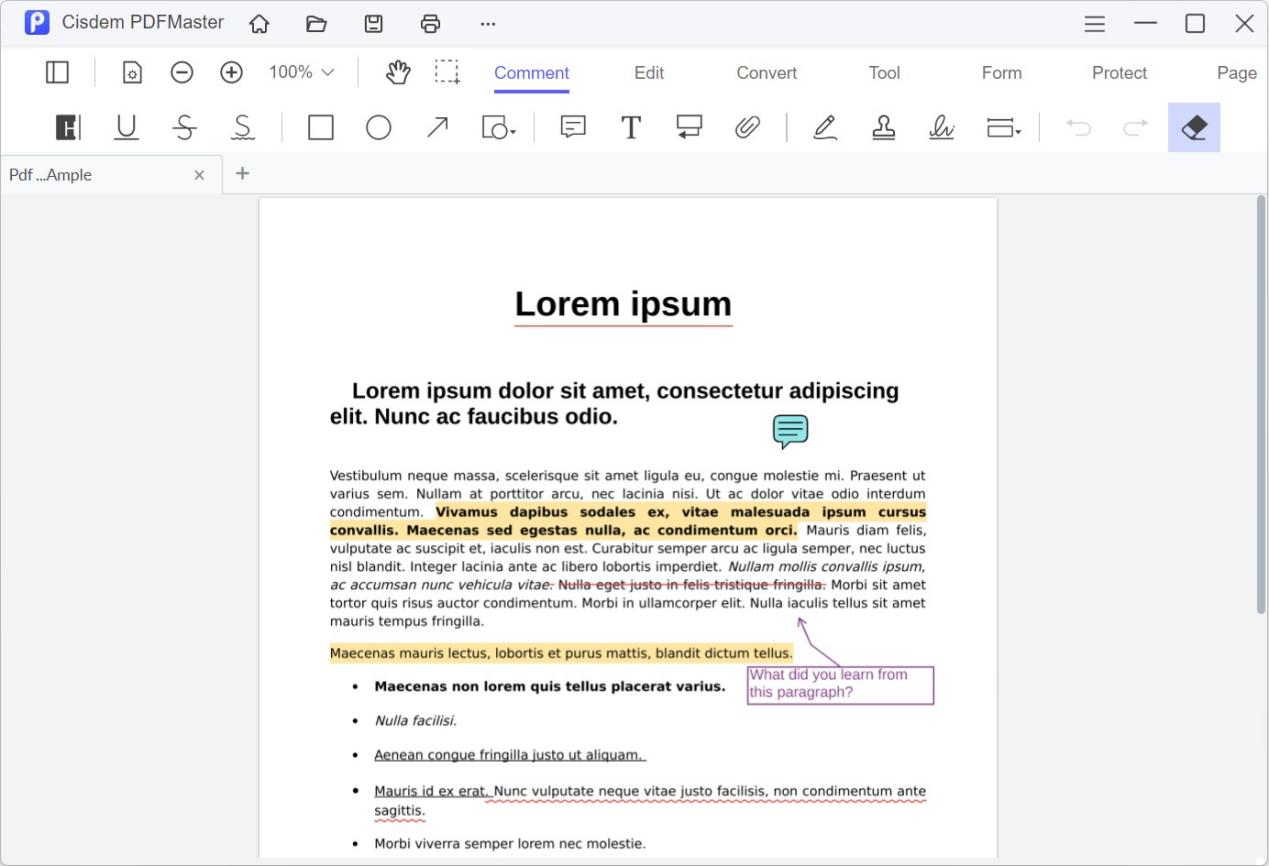
Task: Save the document with the disk icon
Action: (373, 23)
